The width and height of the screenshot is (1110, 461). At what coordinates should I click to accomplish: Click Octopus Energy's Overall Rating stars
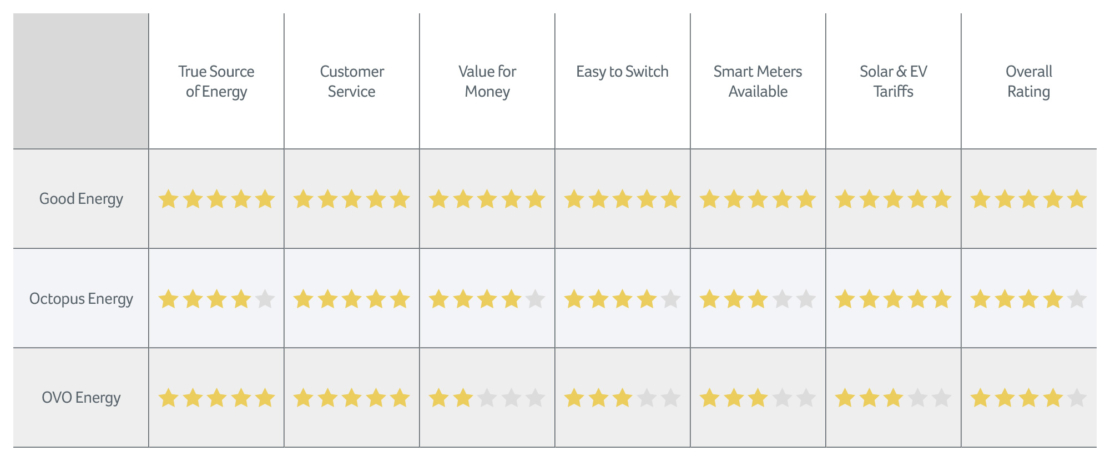(1028, 299)
